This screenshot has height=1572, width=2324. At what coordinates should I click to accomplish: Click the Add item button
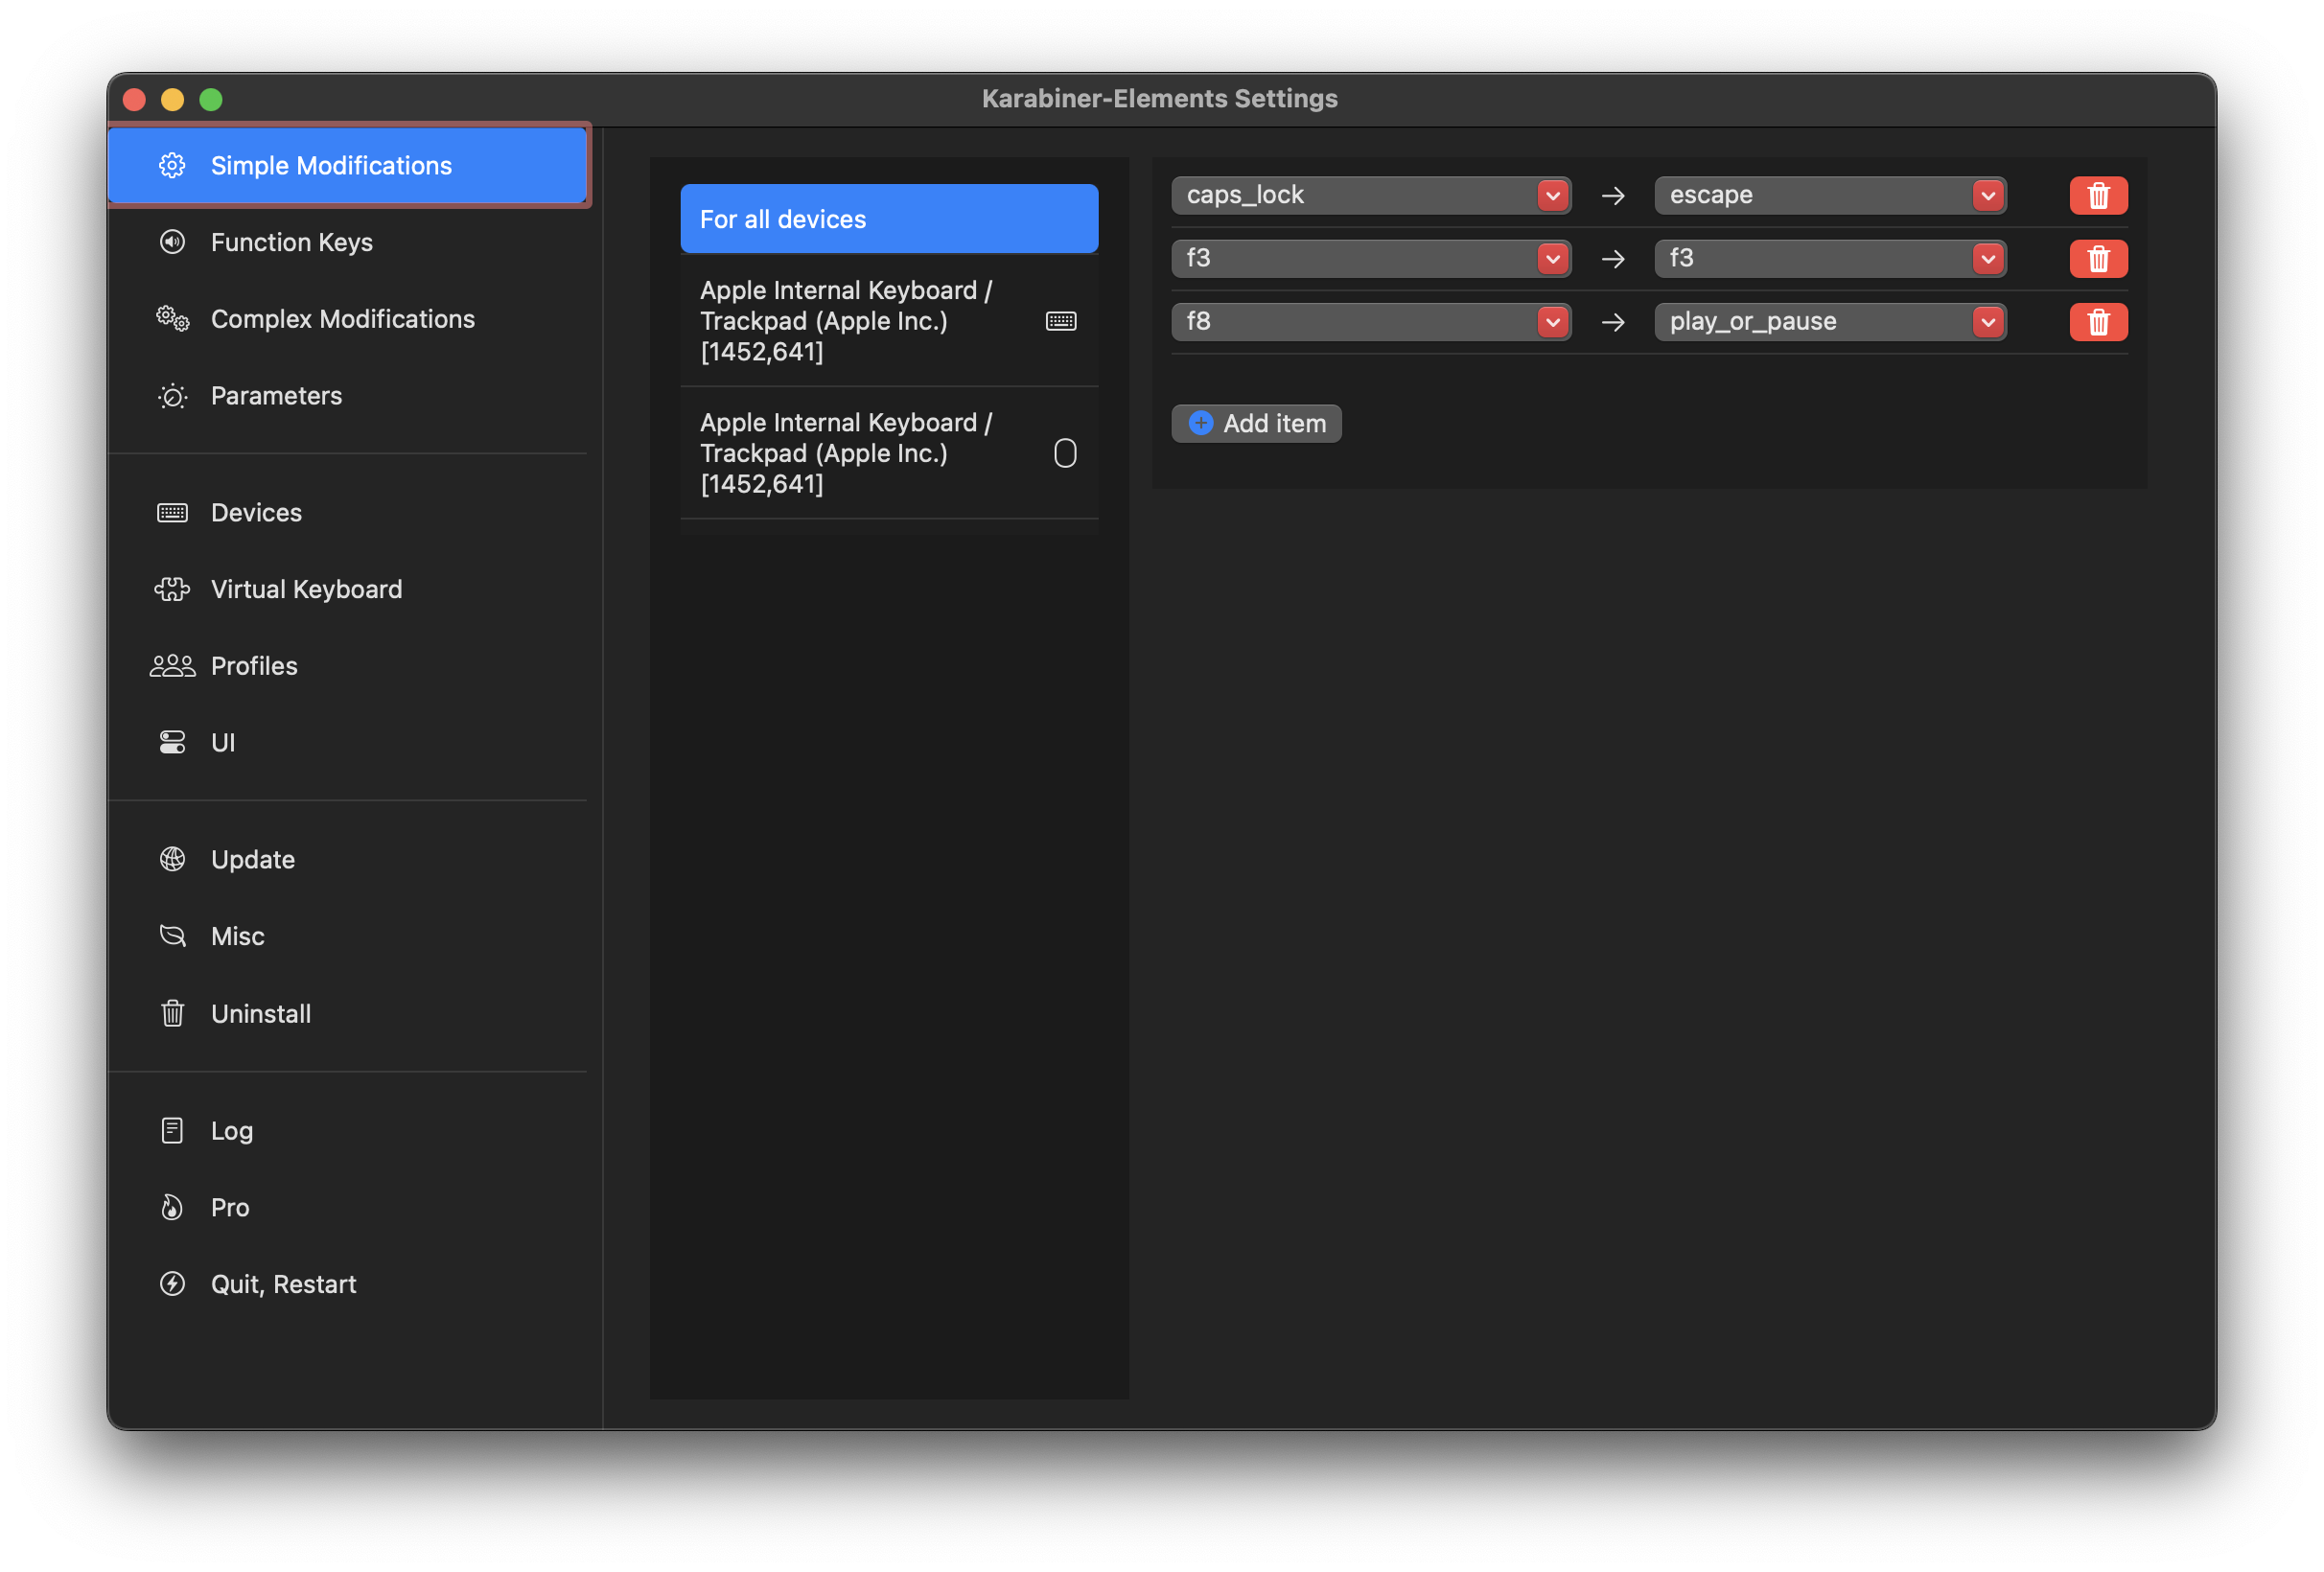(x=1256, y=424)
